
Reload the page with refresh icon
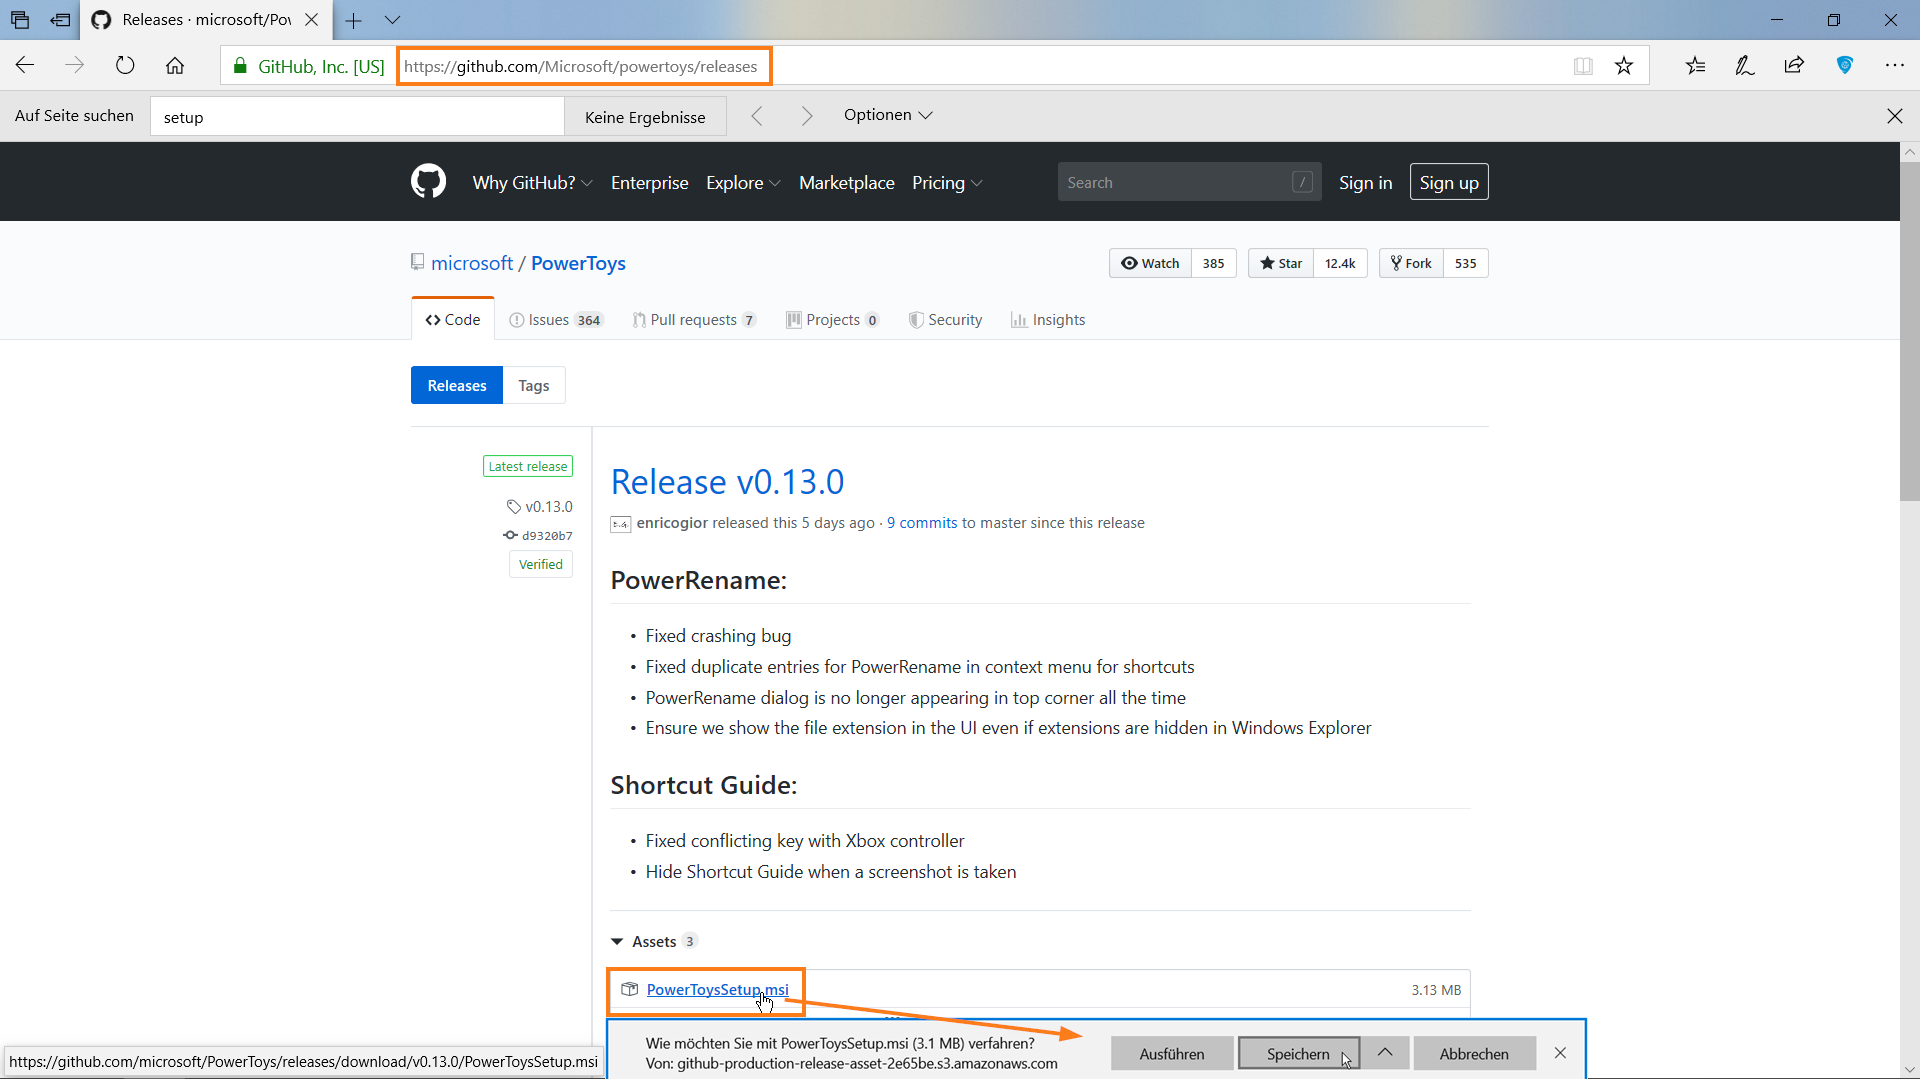[125, 66]
